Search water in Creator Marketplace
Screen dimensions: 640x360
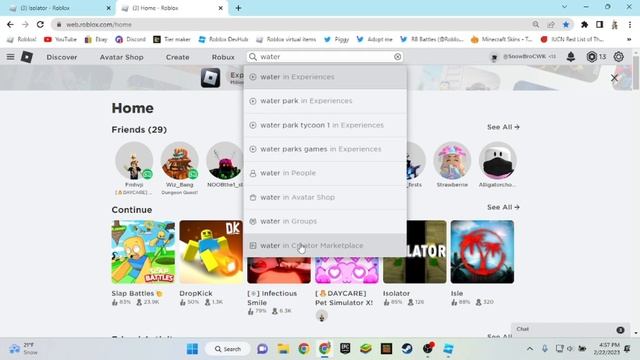click(325, 245)
